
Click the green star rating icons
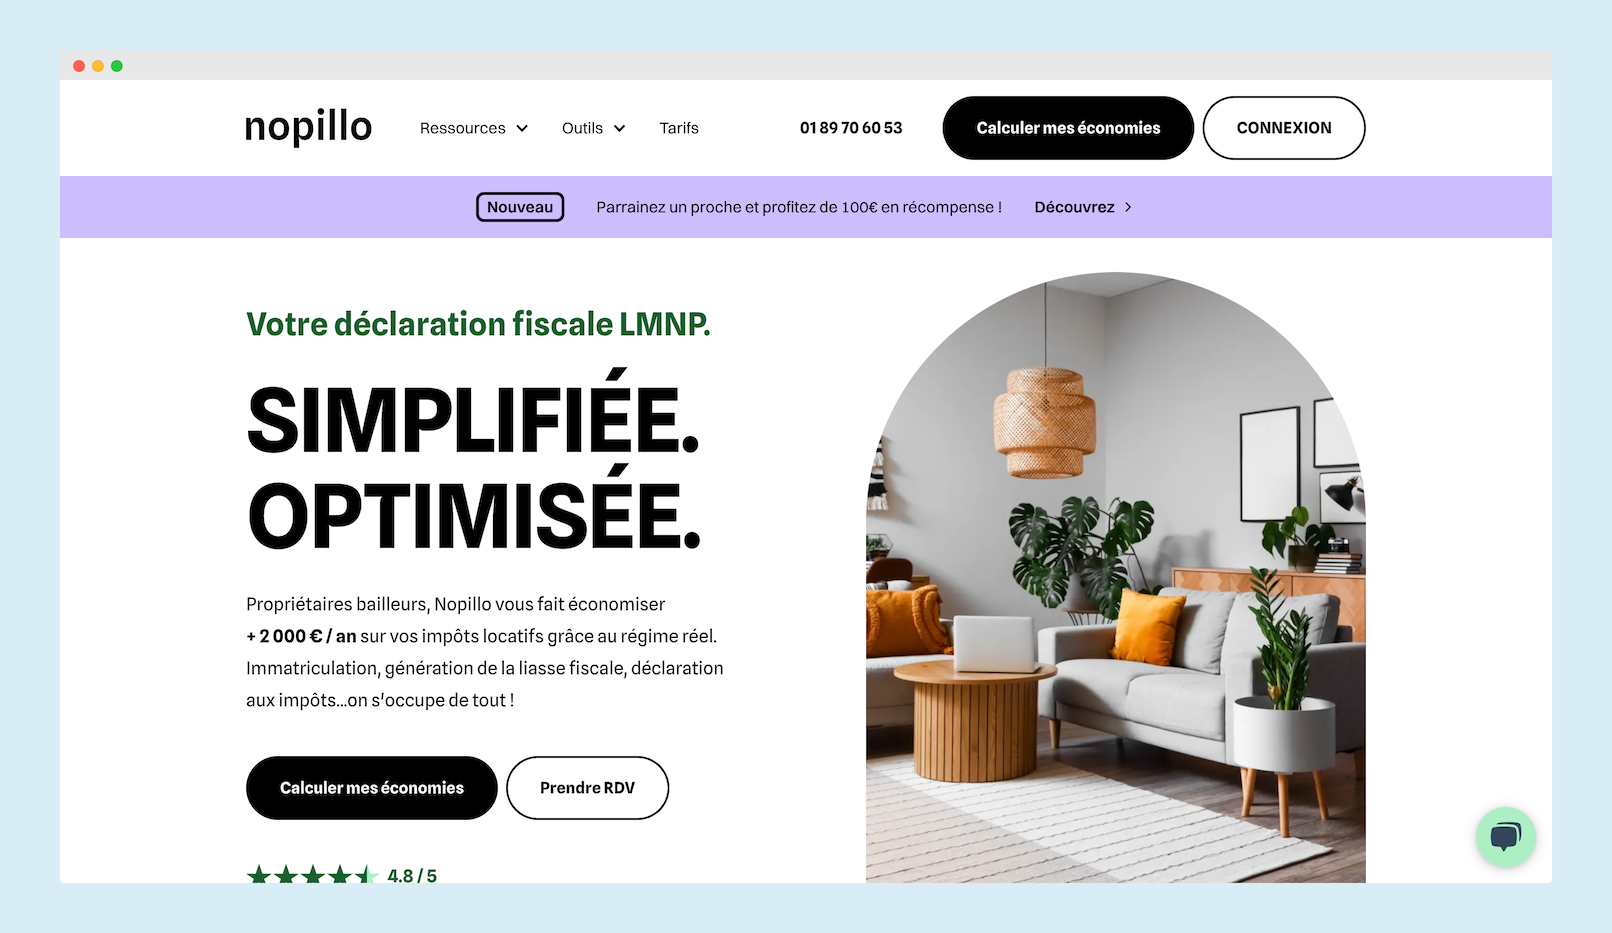pyautogui.click(x=312, y=875)
